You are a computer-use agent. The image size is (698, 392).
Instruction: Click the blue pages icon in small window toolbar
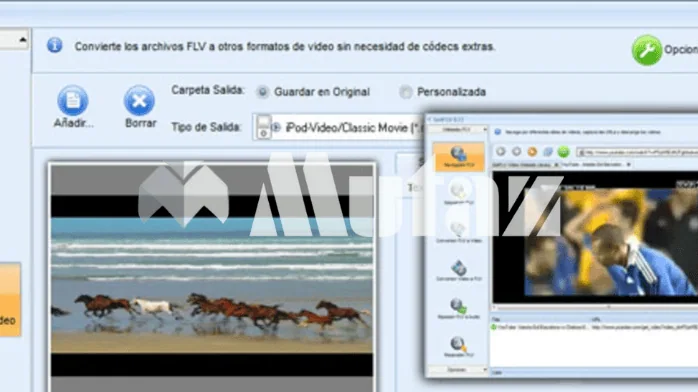click(548, 152)
